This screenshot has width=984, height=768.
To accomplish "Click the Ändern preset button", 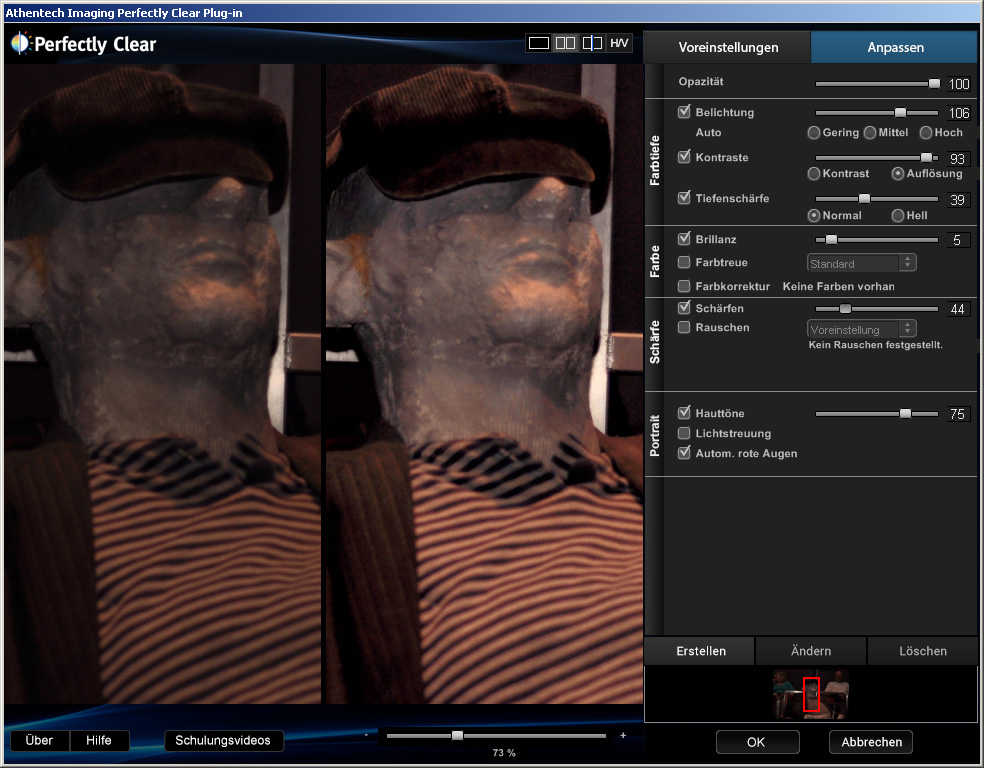I will click(811, 651).
